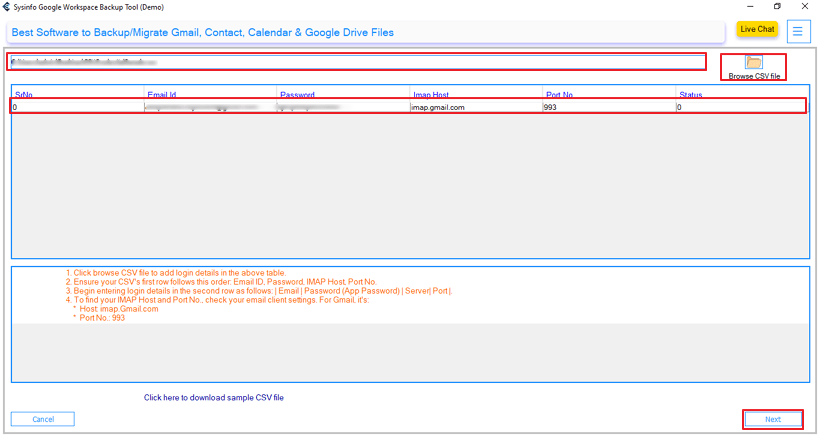Restore down the application window
820x437 pixels.
tap(777, 6)
